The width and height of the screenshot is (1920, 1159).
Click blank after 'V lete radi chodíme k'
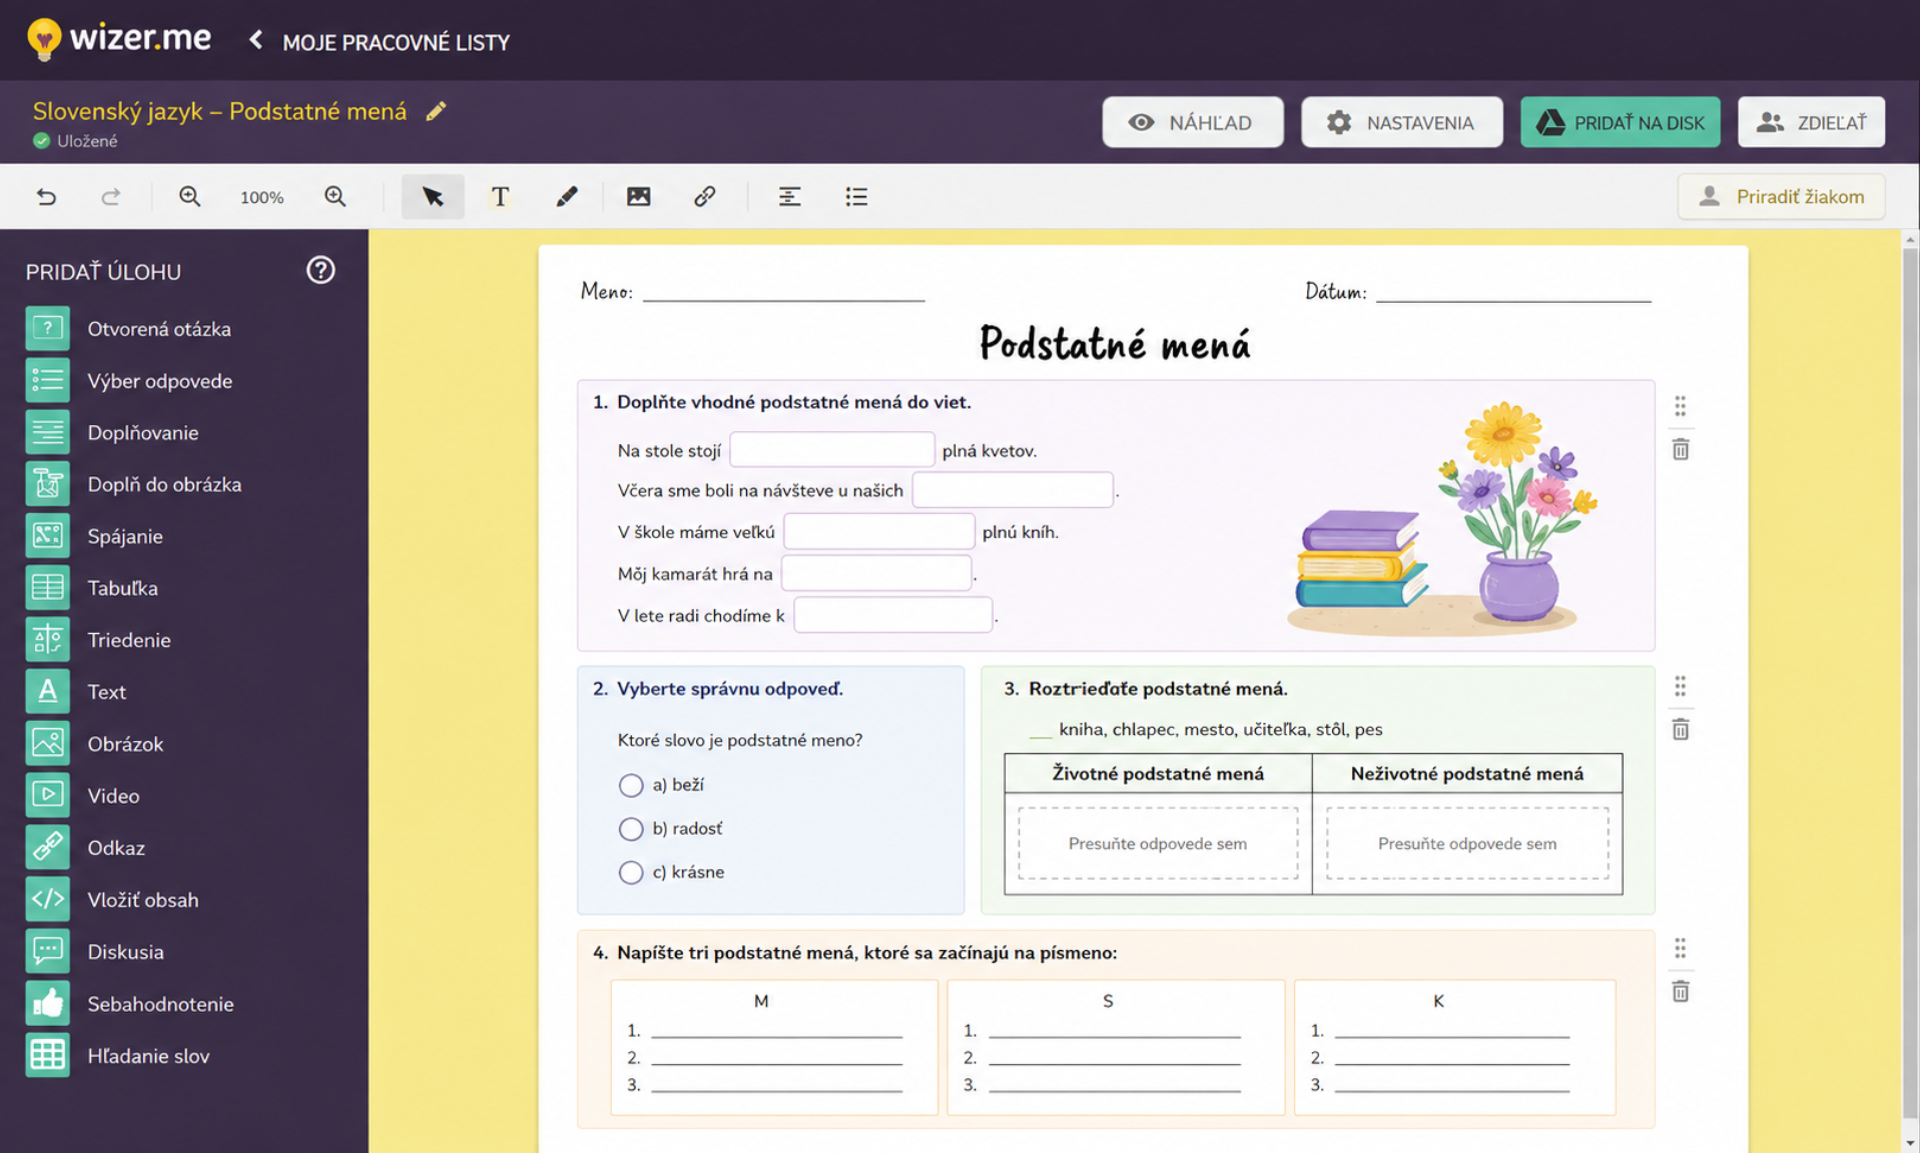893,617
